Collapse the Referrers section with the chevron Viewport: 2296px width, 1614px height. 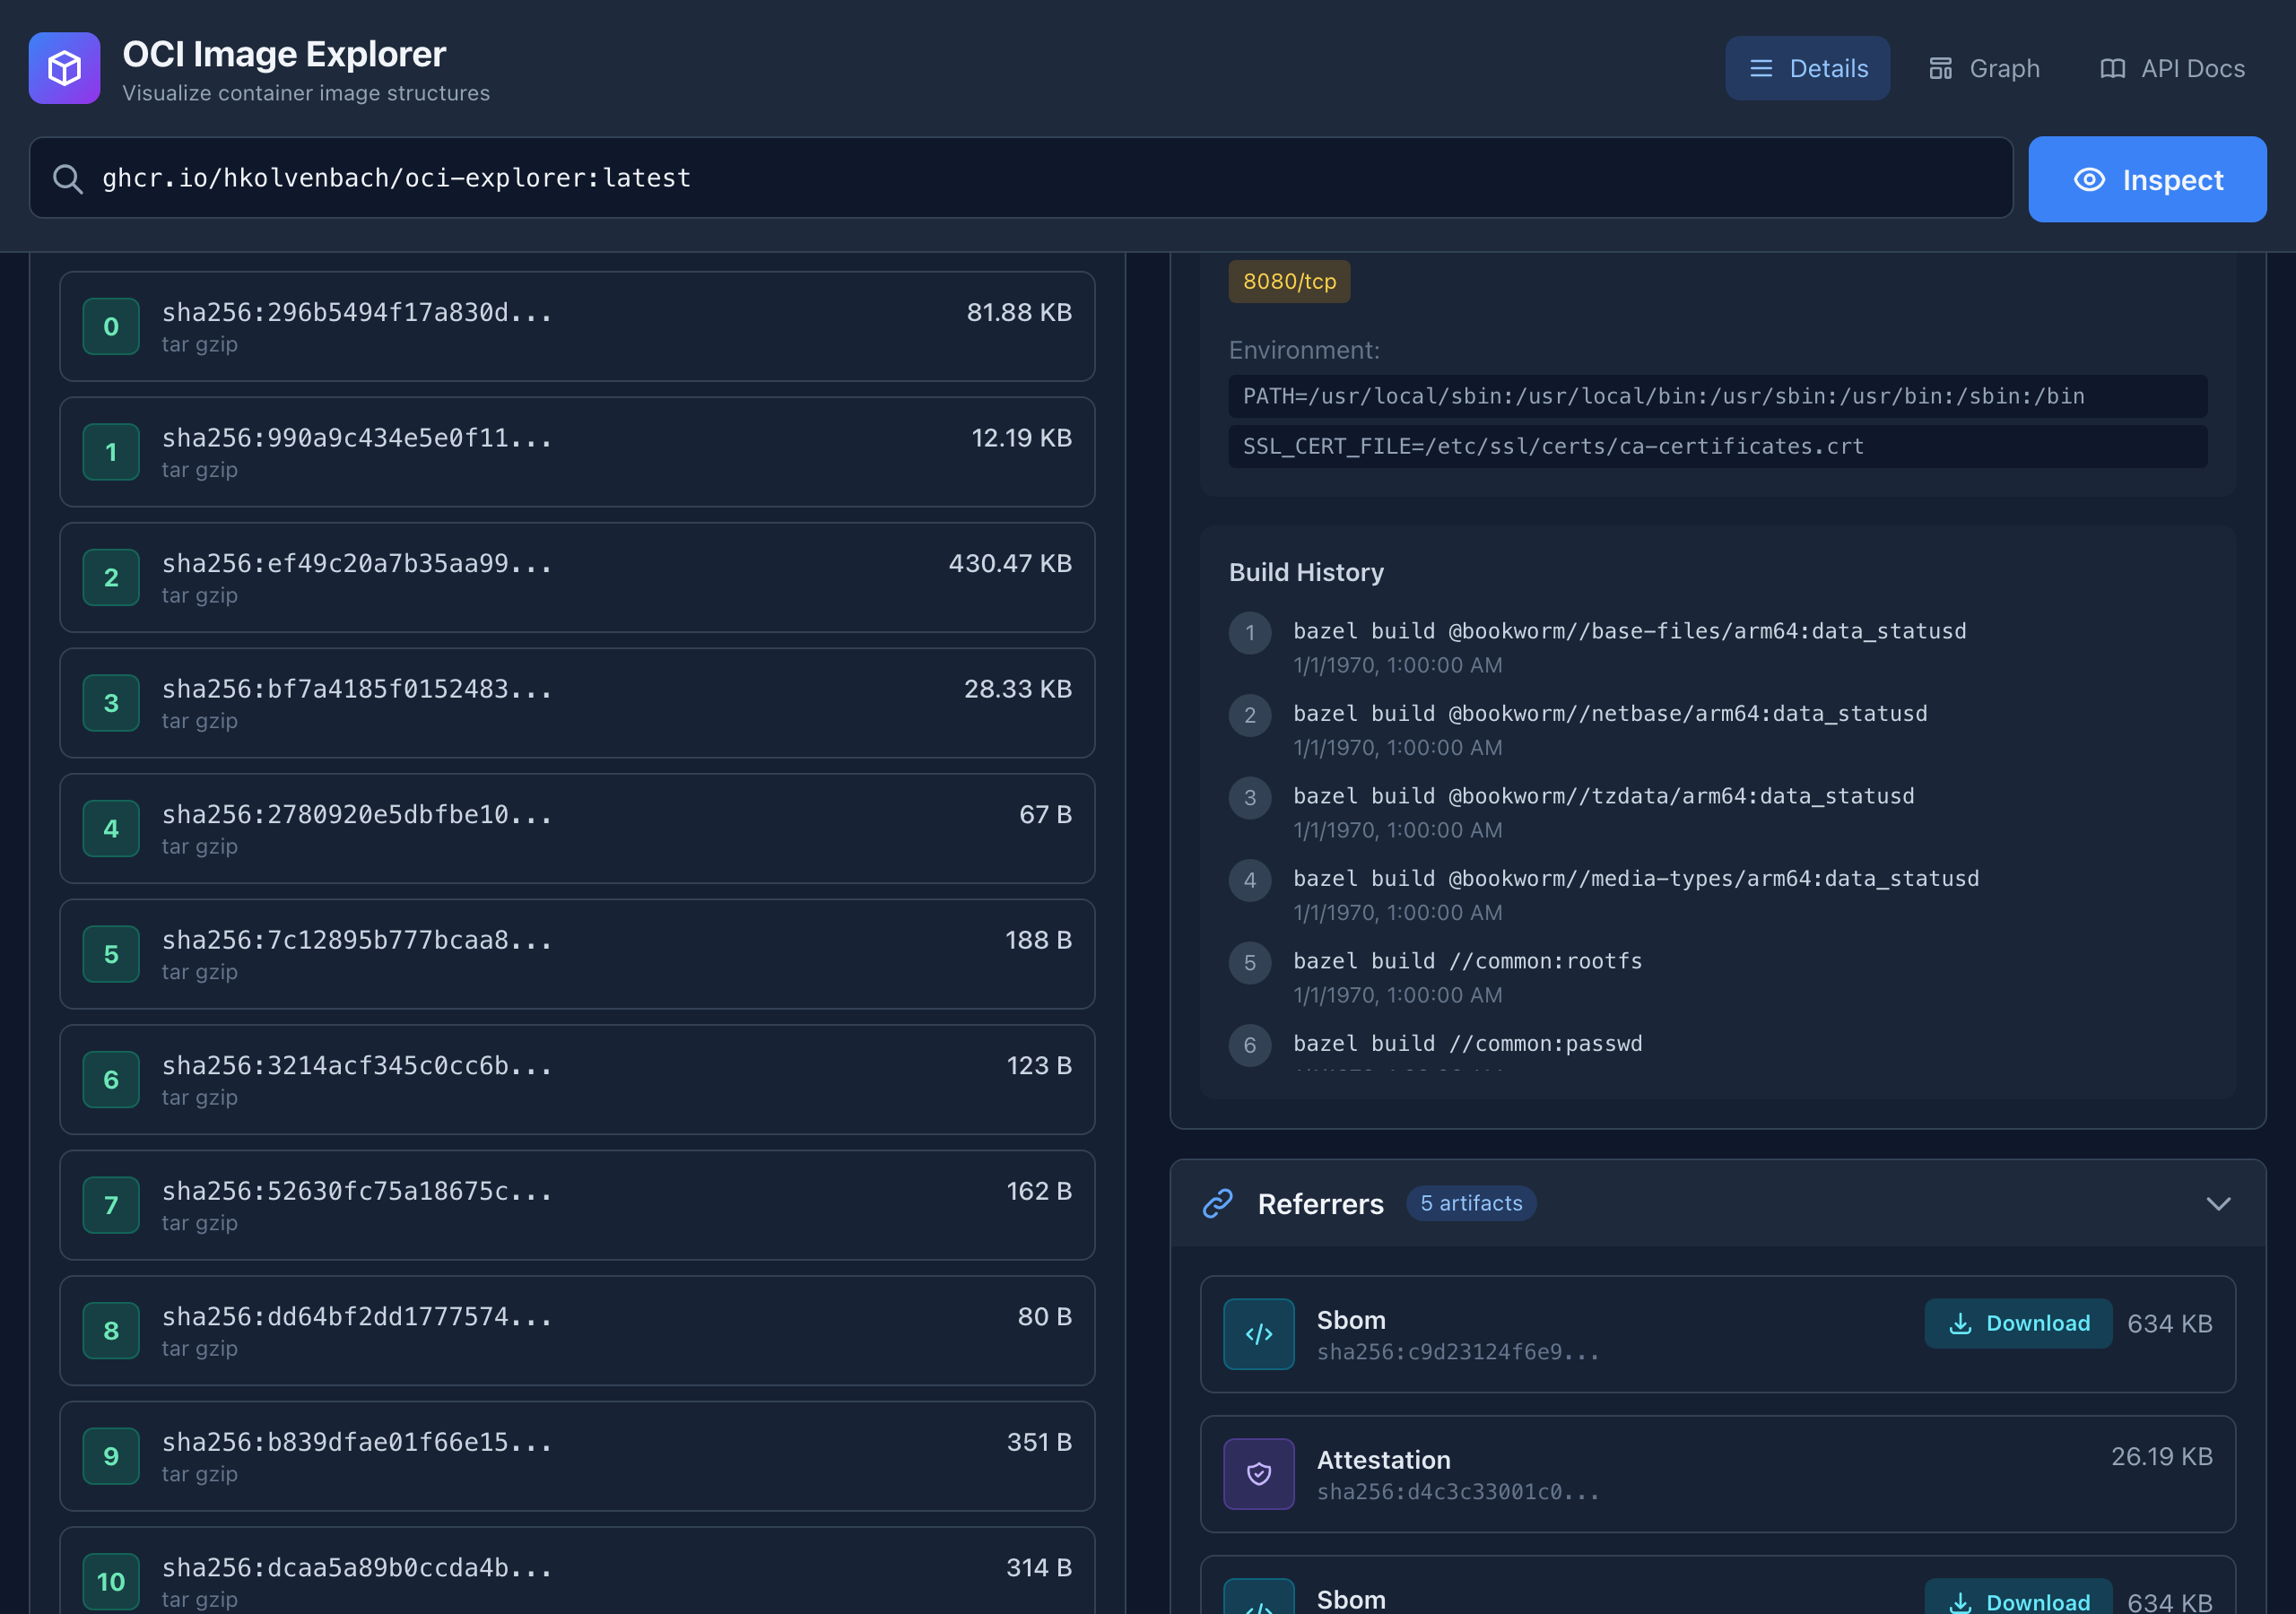[2218, 1203]
